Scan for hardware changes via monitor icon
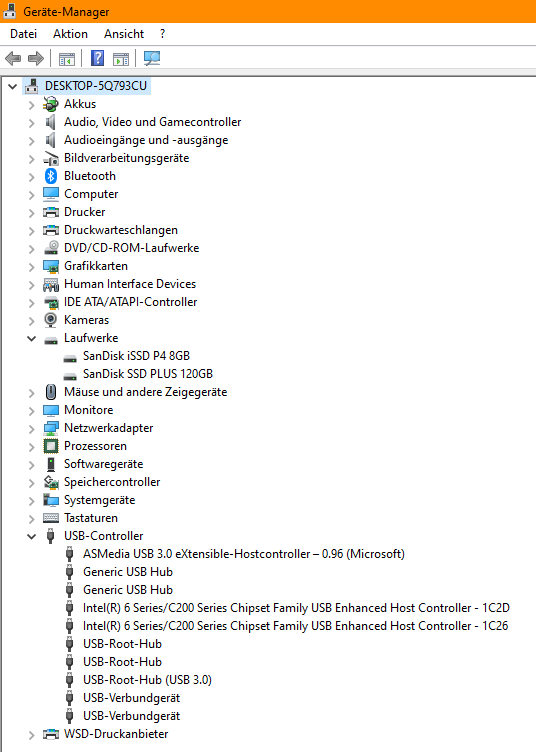This screenshot has height=752, width=536. (152, 59)
